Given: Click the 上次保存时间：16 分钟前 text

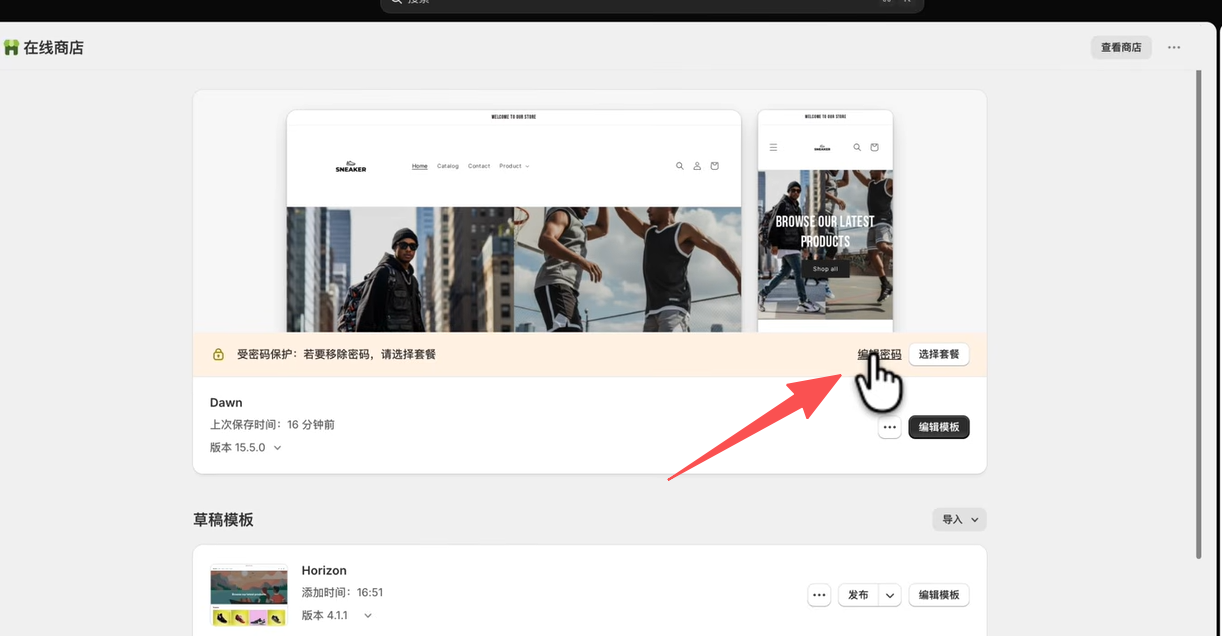Looking at the screenshot, I should (272, 425).
